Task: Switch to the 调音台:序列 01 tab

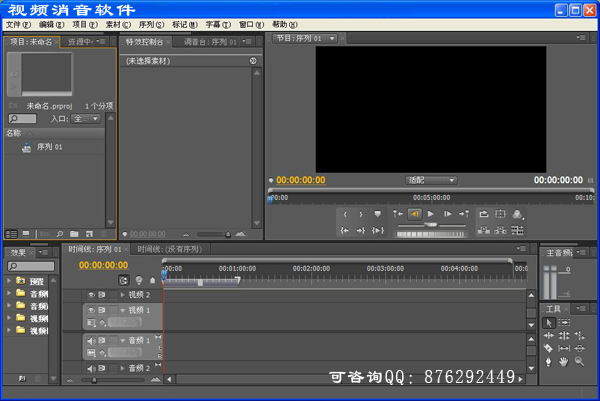Action: pos(210,42)
